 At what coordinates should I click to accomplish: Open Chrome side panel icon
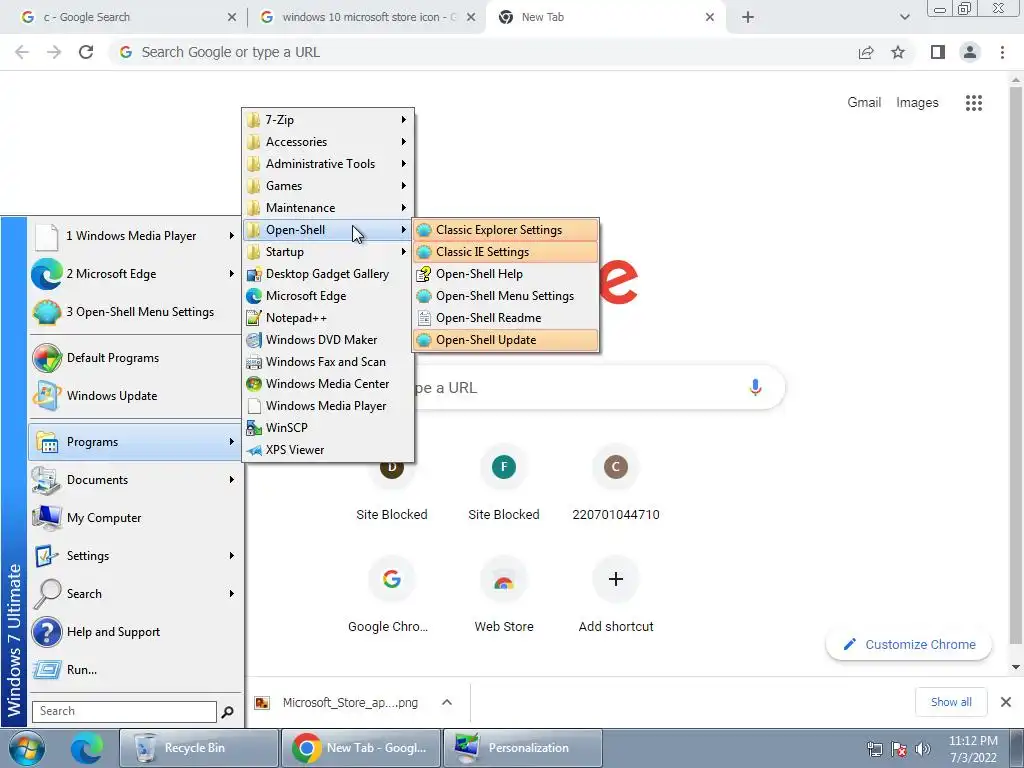coord(938,52)
